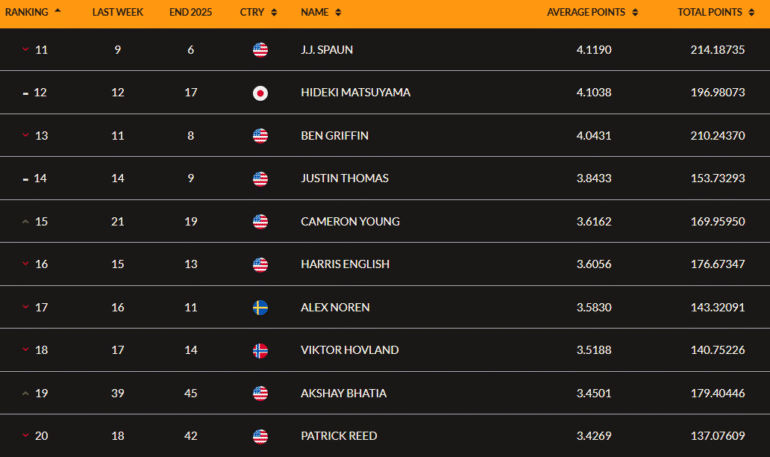Click the Sweden flag next to Alex Noren
The height and width of the screenshot is (457, 770).
[260, 307]
